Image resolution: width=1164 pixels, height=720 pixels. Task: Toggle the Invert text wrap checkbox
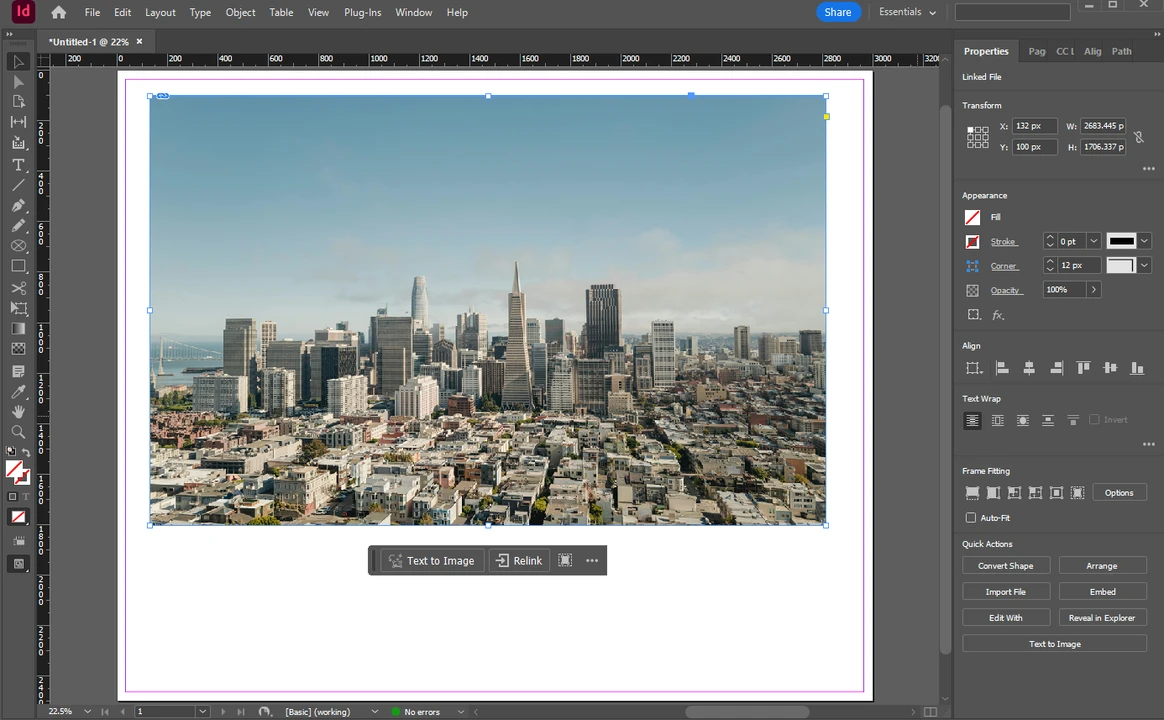coord(1094,419)
